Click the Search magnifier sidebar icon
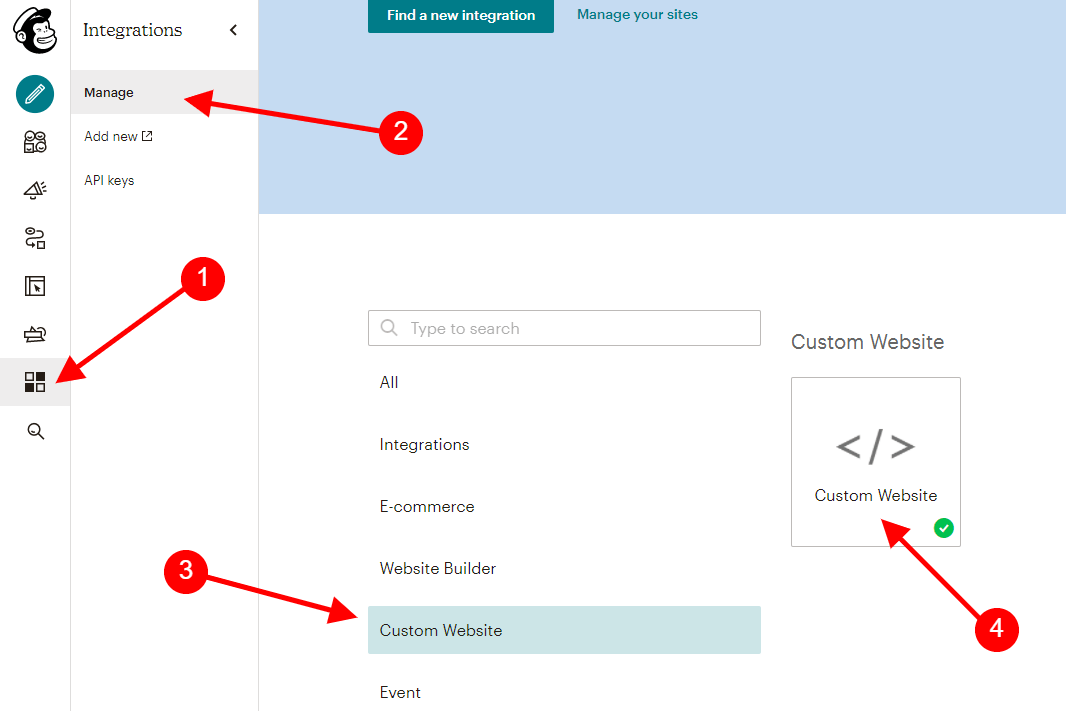Viewport: 1066px width, 711px height. (35, 431)
